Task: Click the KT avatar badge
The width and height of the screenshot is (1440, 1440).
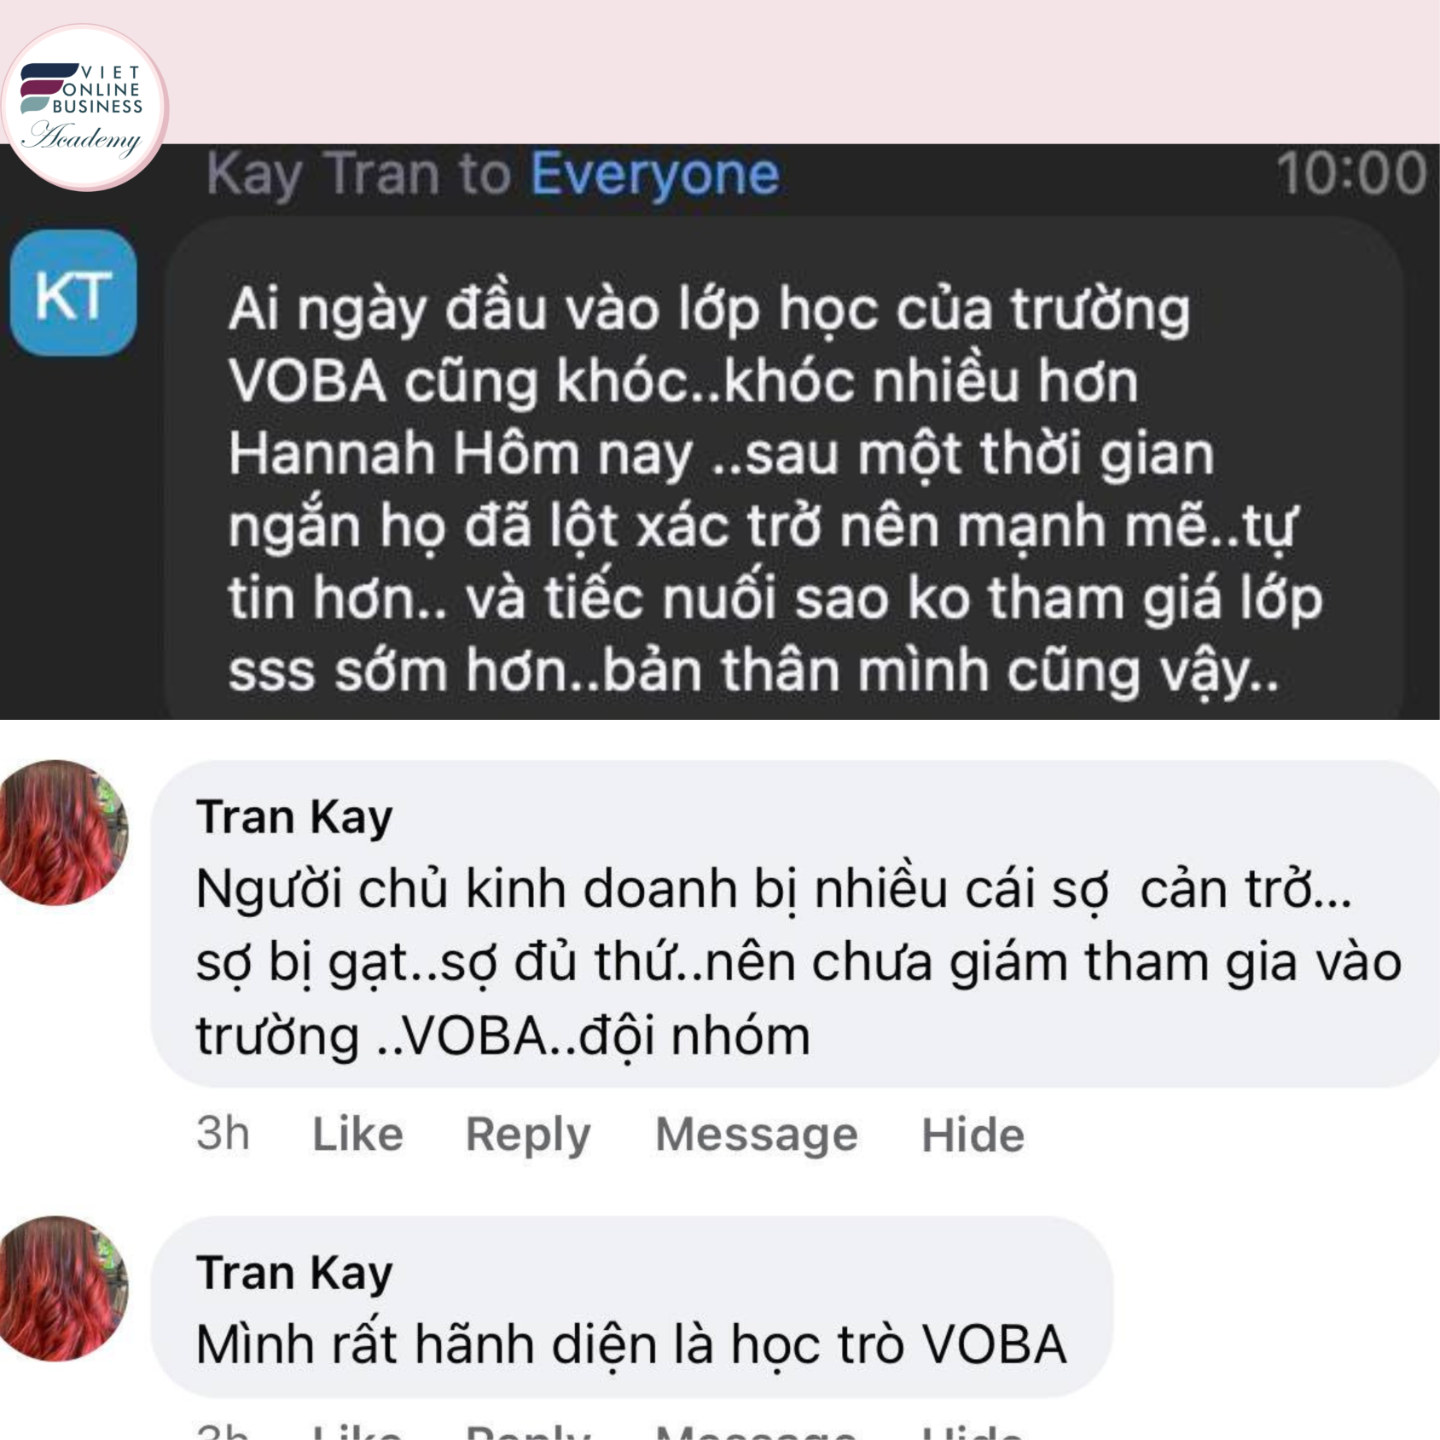Action: pos(73,294)
